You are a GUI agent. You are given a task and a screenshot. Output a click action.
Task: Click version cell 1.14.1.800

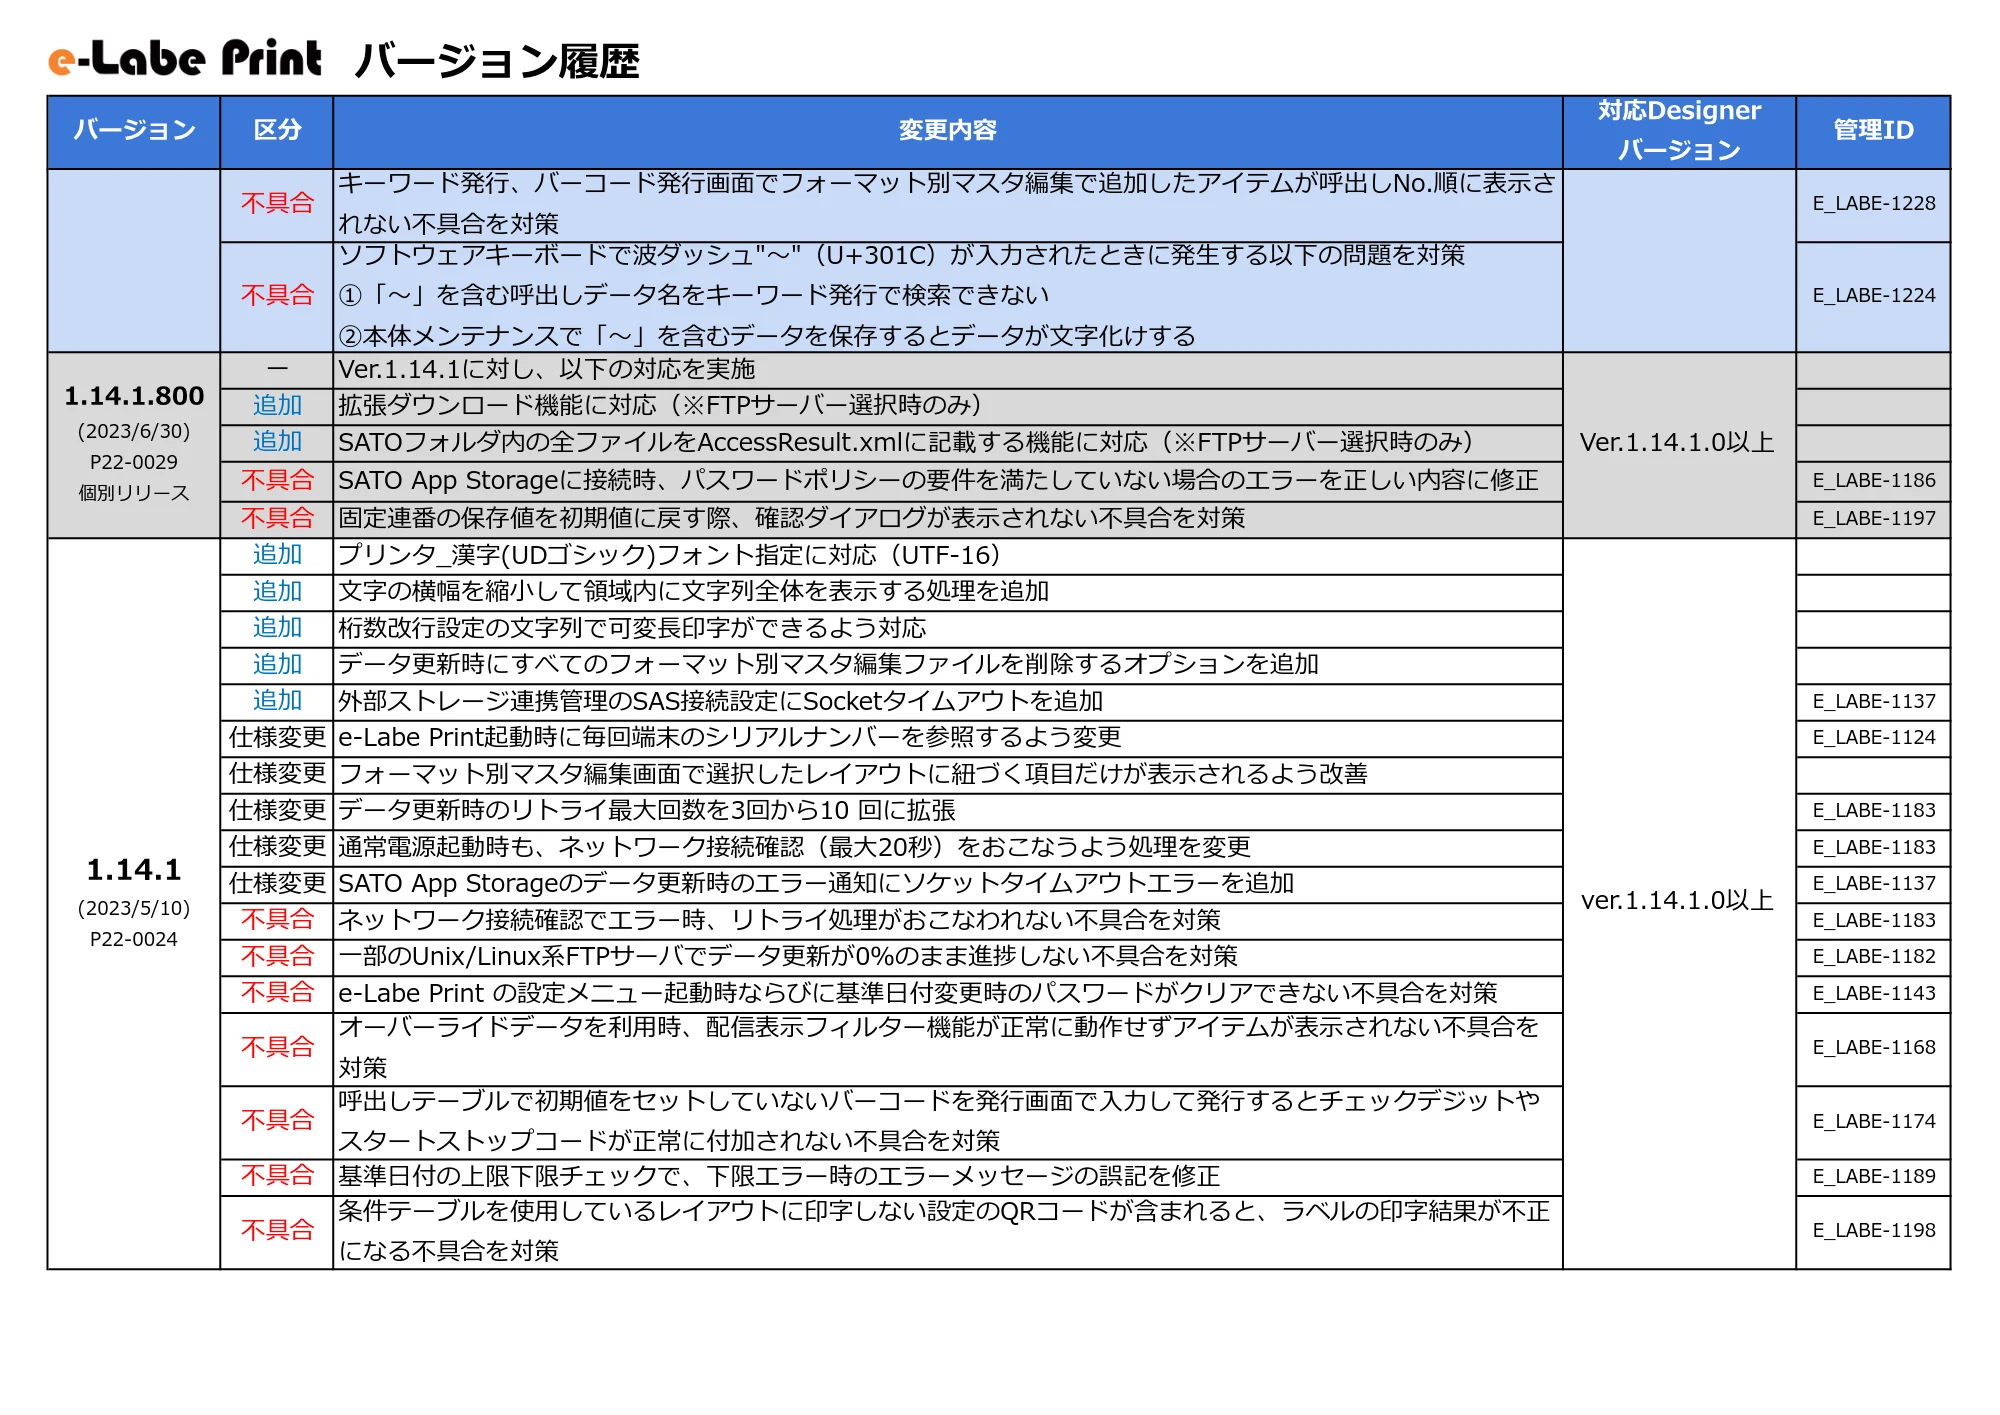(x=134, y=396)
